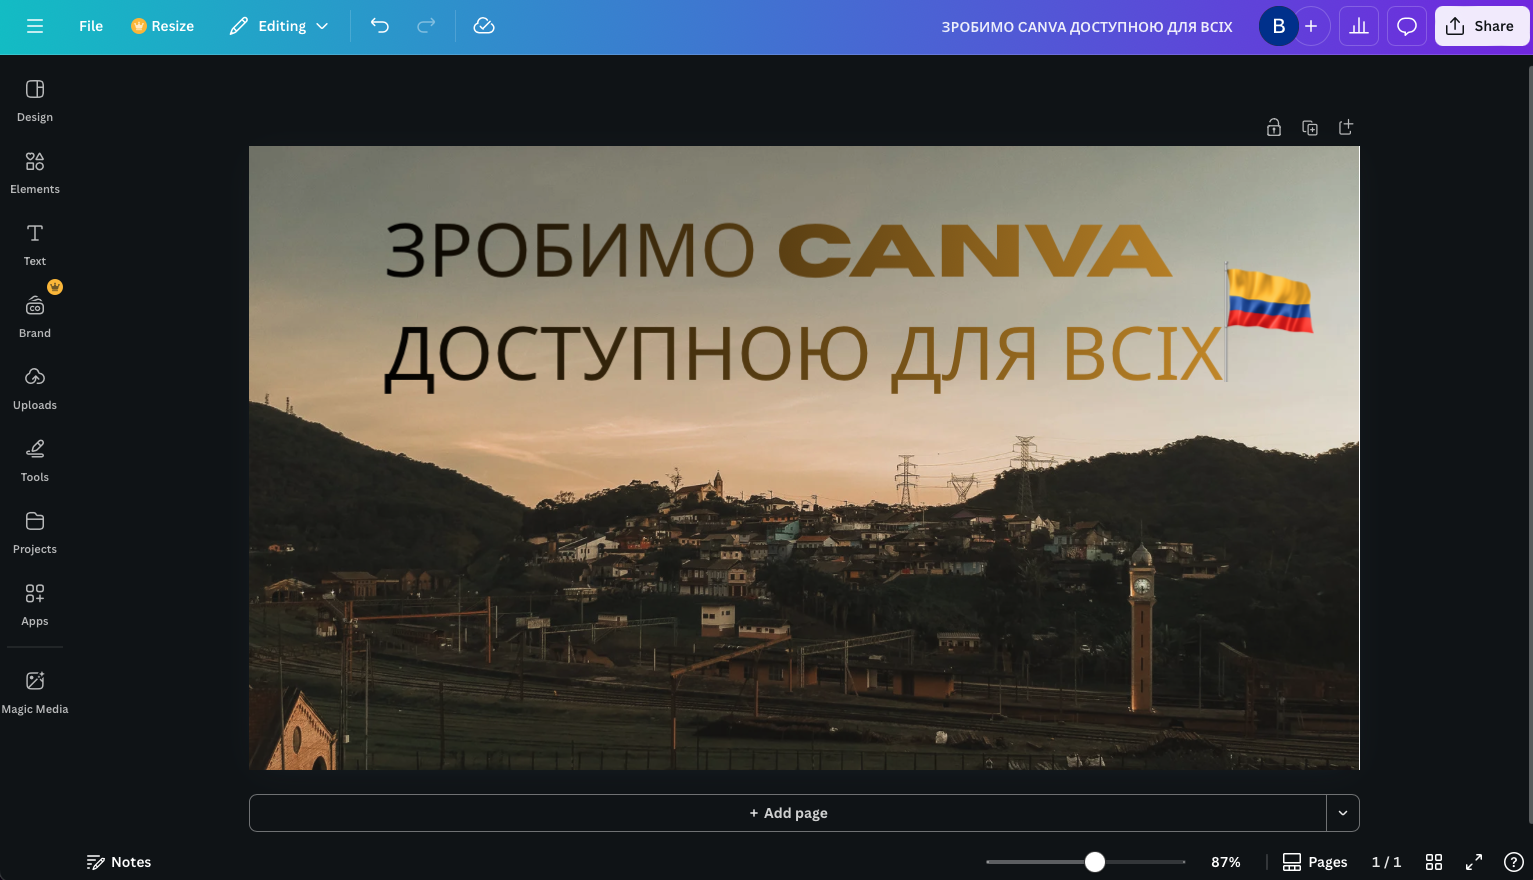Open the Notes panel
This screenshot has width=1533, height=880.
119,862
